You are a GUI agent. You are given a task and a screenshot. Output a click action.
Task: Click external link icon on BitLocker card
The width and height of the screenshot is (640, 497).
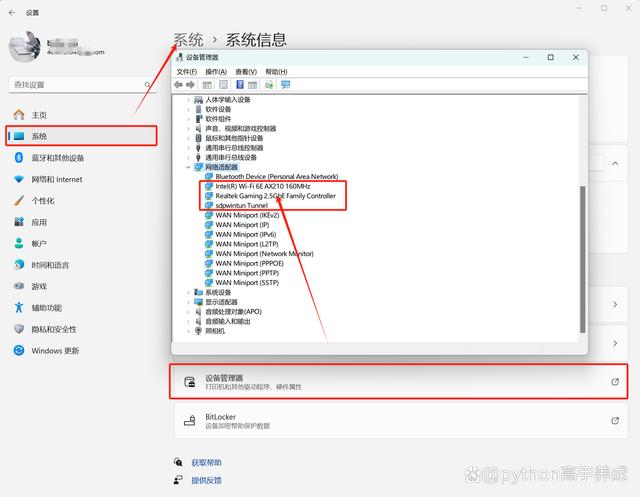tap(615, 421)
